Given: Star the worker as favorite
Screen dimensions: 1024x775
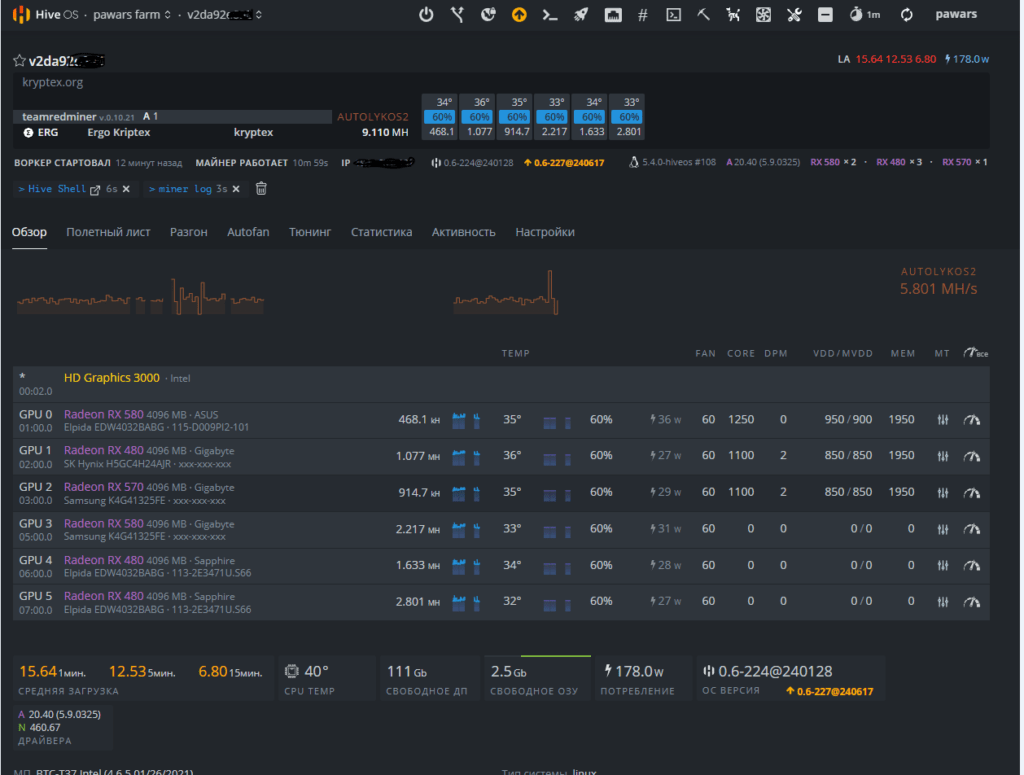Looking at the screenshot, I should [19, 61].
